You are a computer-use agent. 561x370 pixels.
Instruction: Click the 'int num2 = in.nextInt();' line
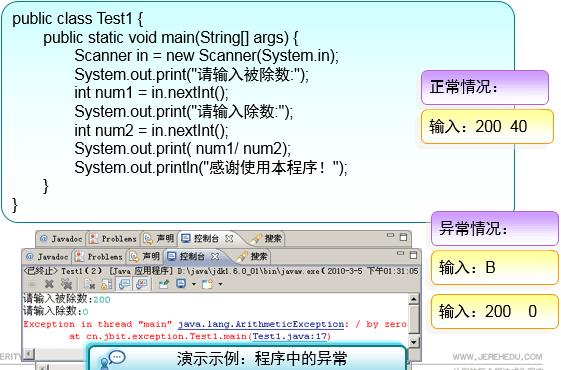tap(151, 130)
